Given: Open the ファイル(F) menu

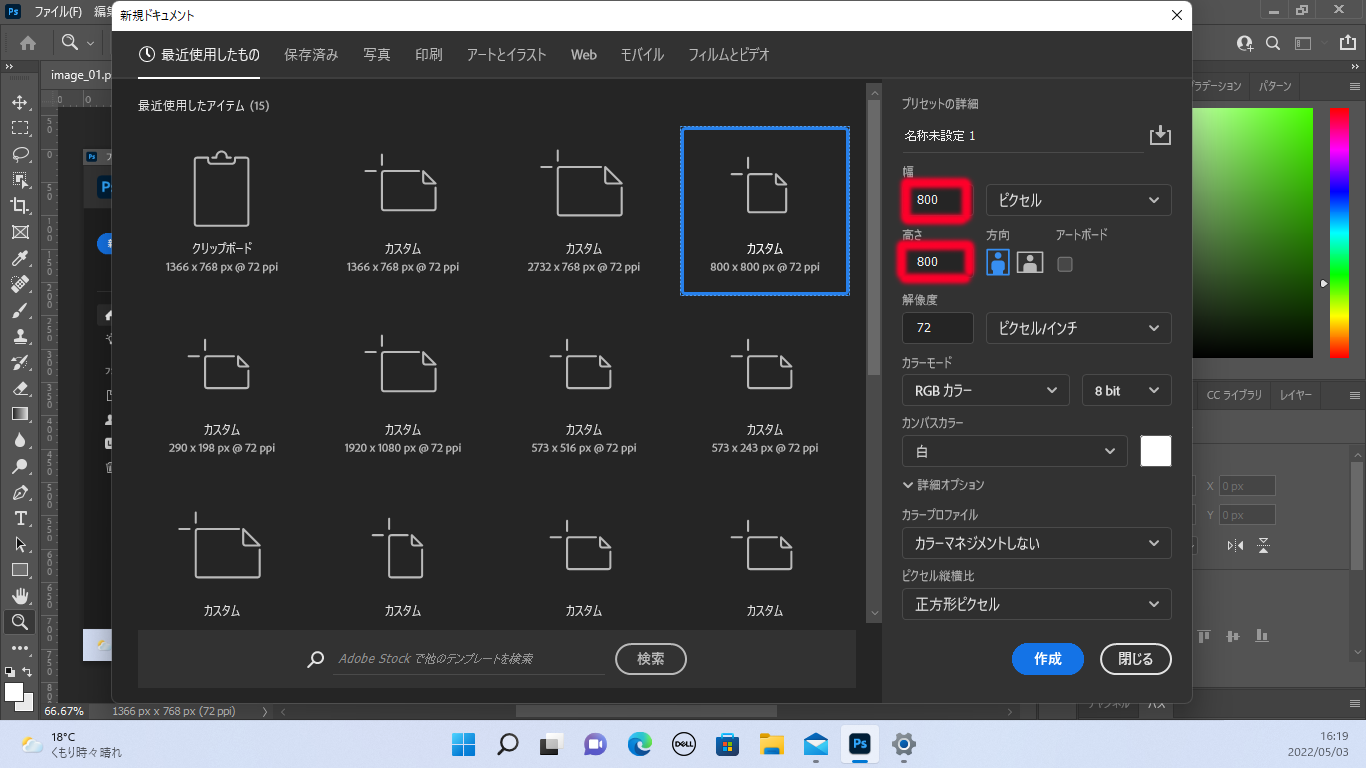Looking at the screenshot, I should (x=58, y=13).
